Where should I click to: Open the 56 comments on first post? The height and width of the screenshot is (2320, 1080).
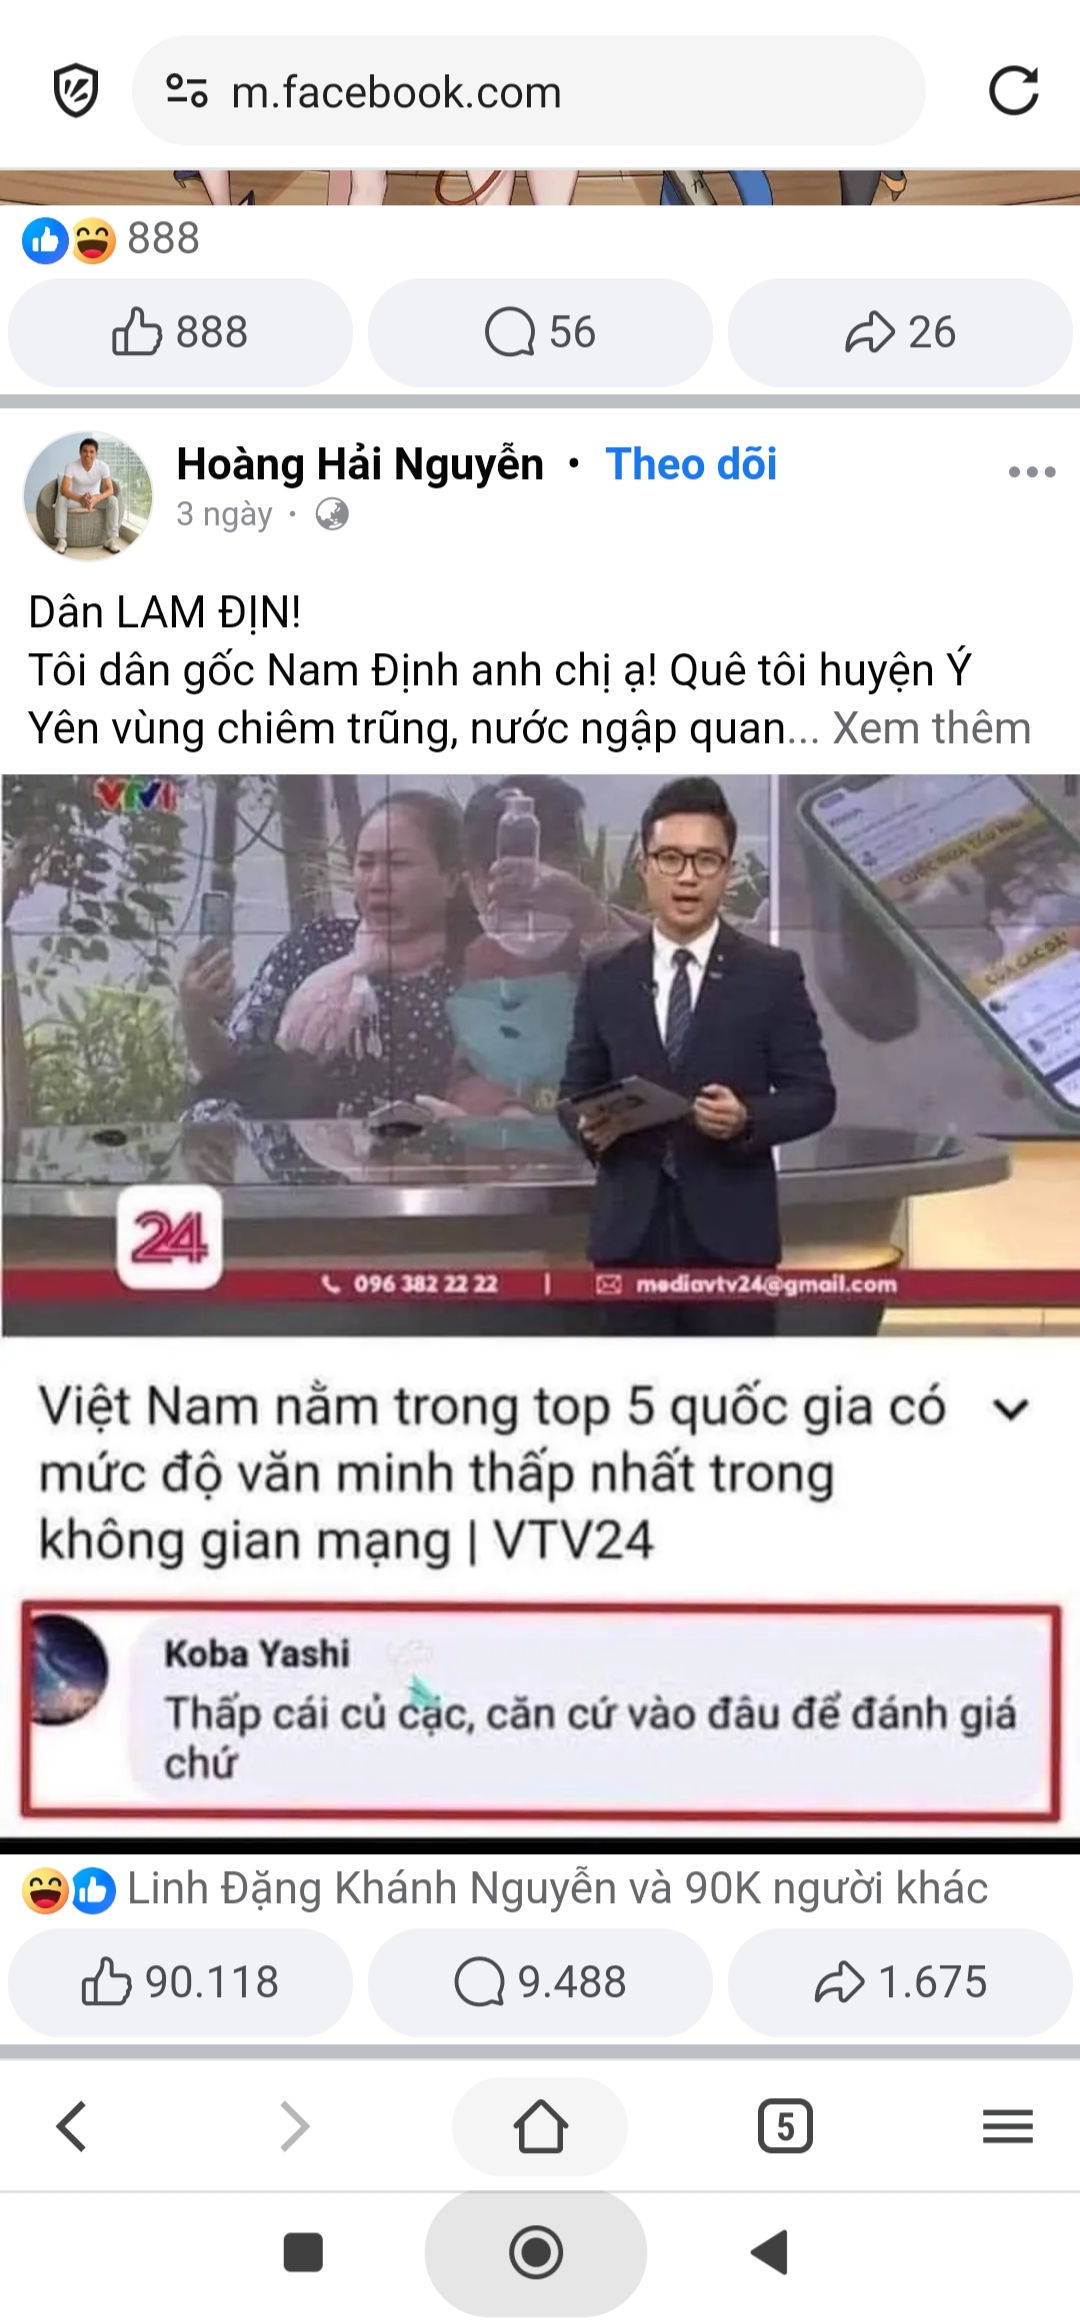[x=540, y=332]
